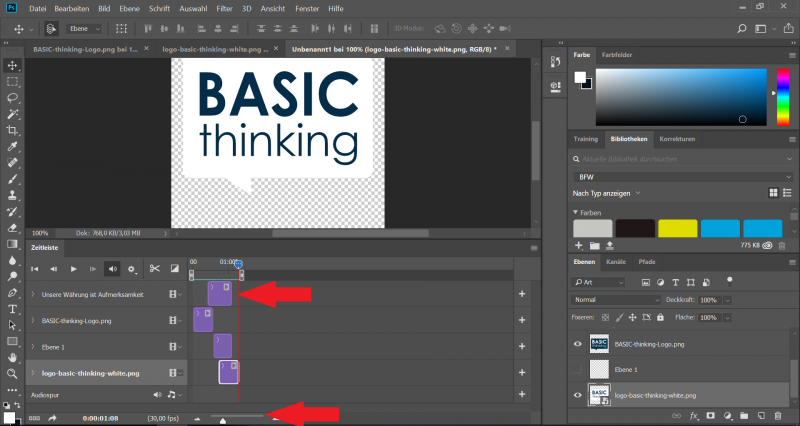Toggle auto-select checkbox in options bar
Screen dimensions: 800x426
click(51, 29)
